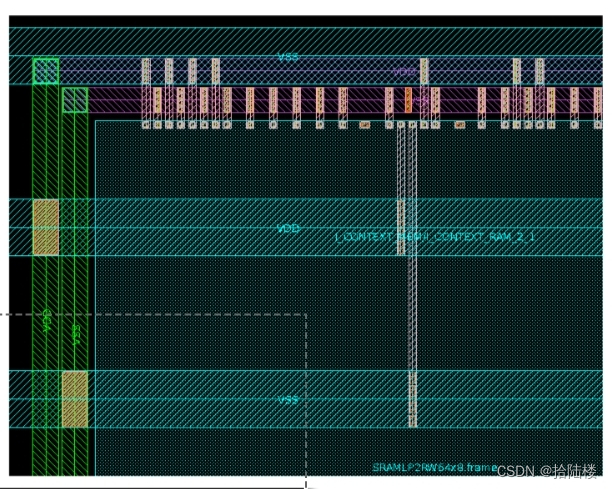This screenshot has height=489, width=613.
Task: Click the corner of the dashed selection outline
Action: 306,314
